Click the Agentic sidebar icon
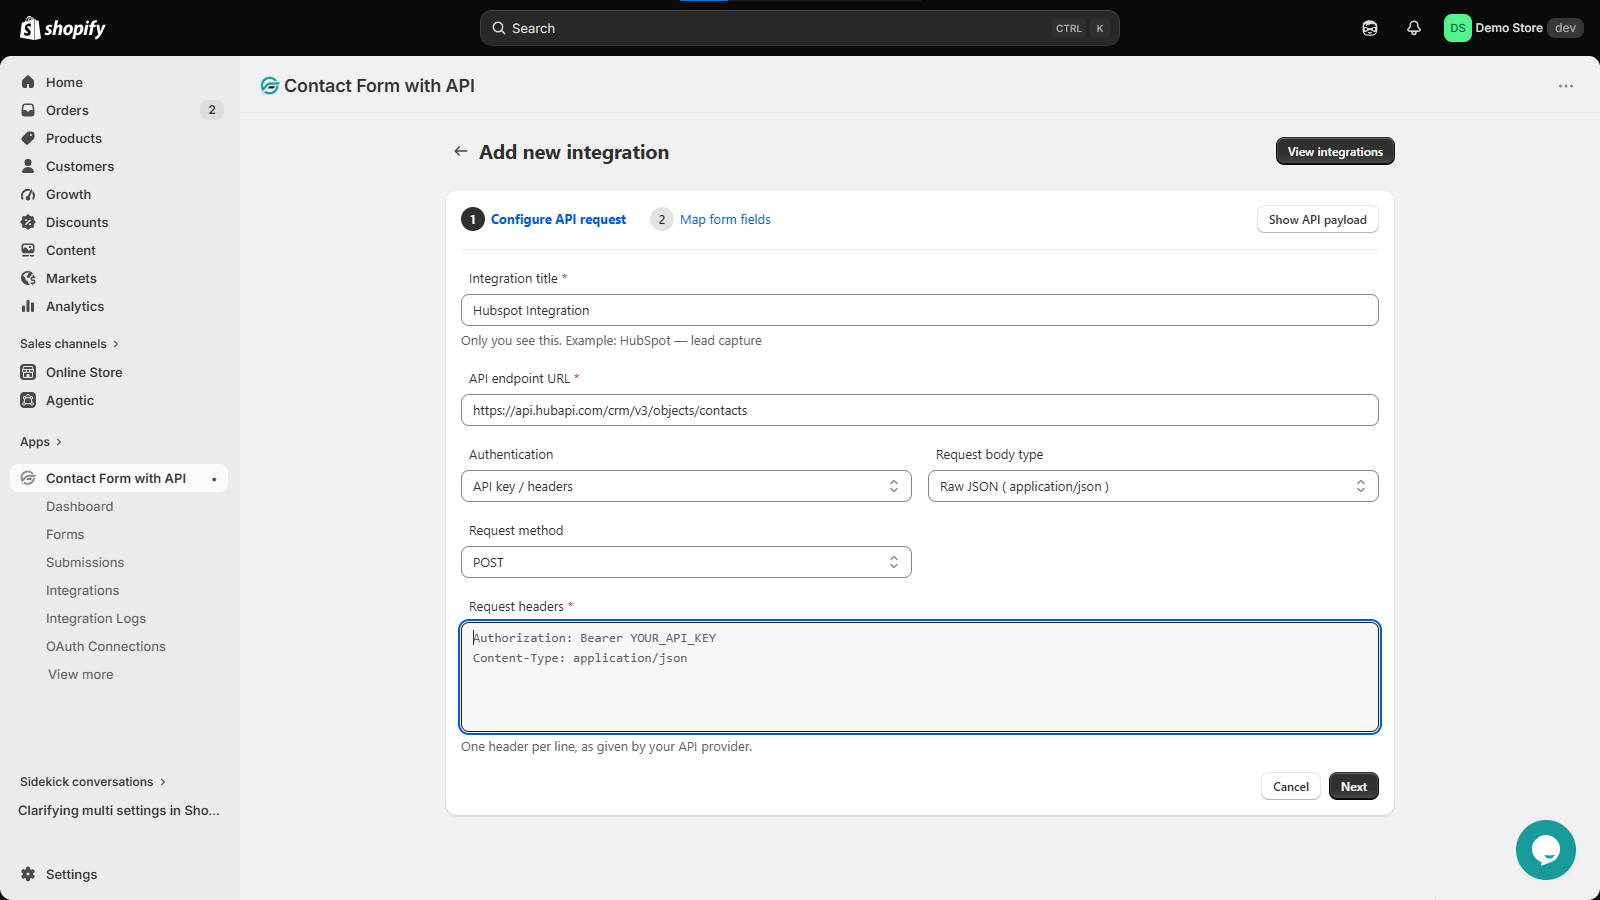Image resolution: width=1600 pixels, height=900 pixels. tap(28, 400)
